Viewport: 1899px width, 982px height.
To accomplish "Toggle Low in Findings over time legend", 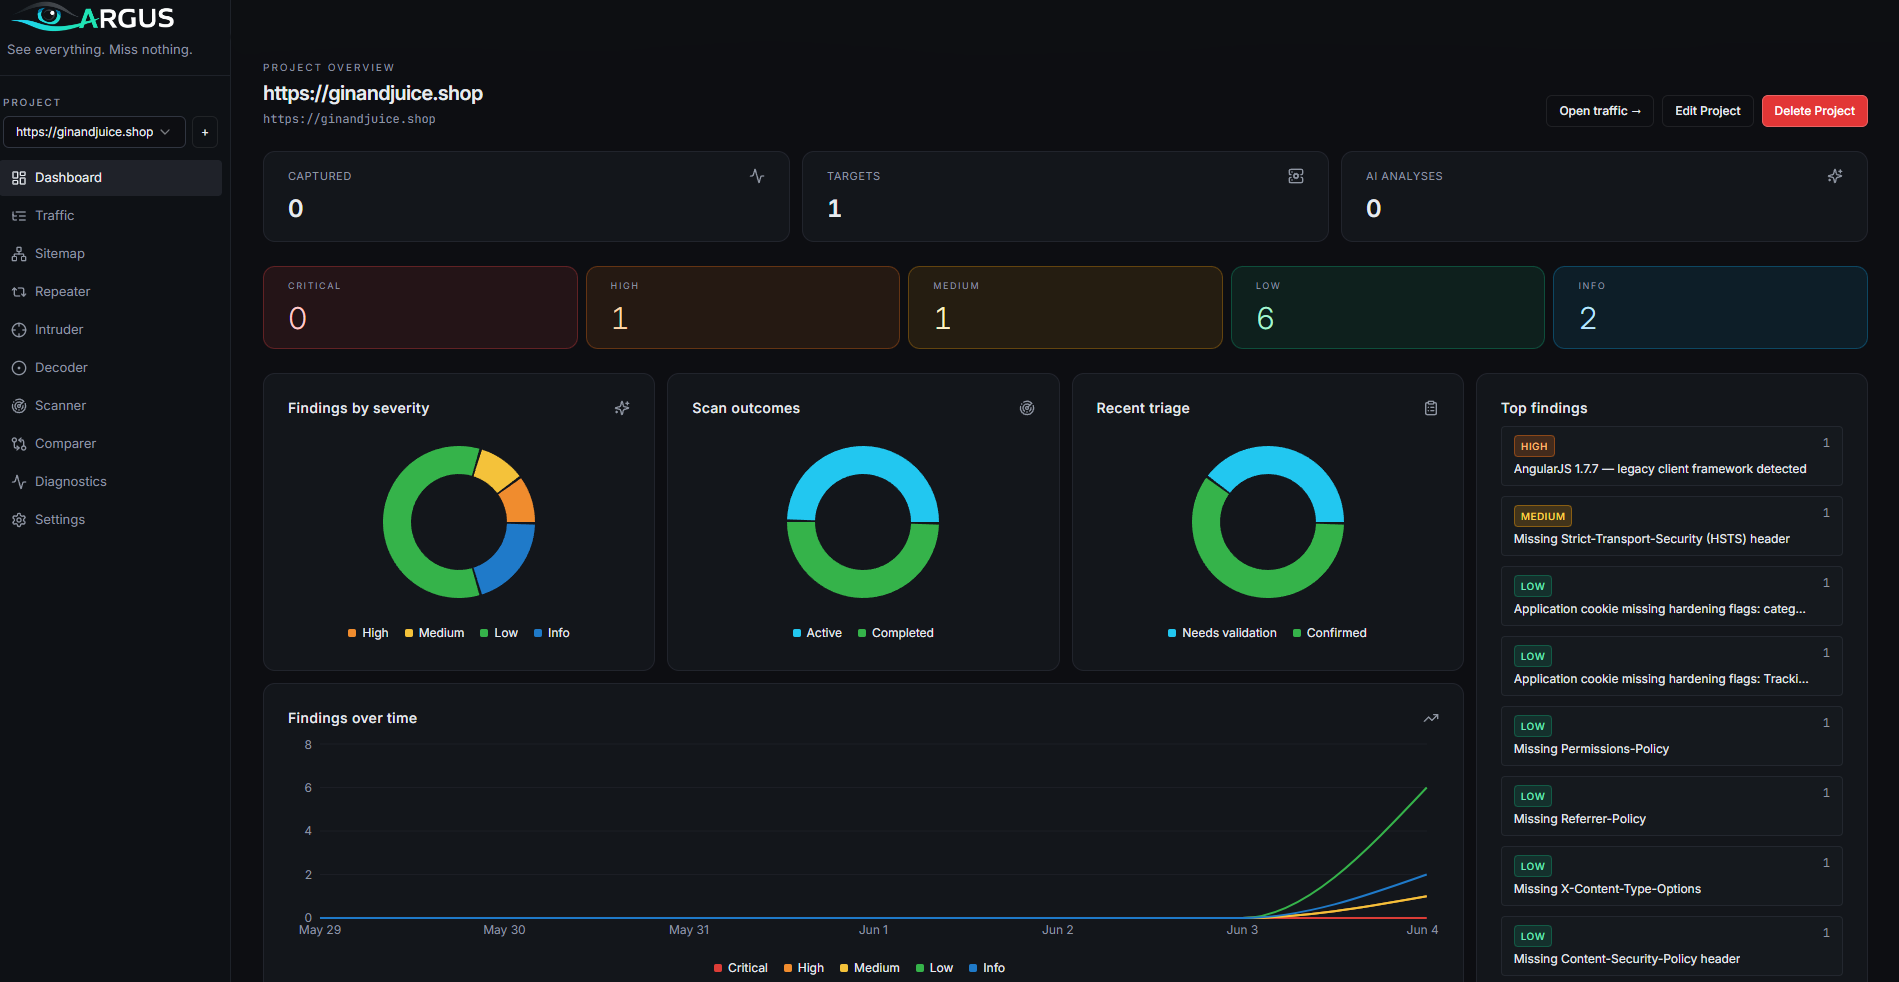I will point(934,968).
